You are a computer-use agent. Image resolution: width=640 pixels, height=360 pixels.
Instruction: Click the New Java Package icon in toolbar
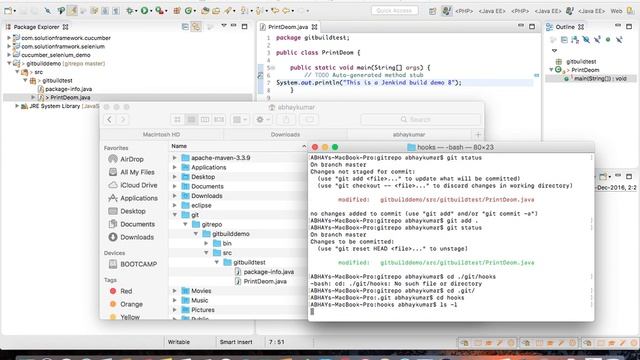point(177,11)
